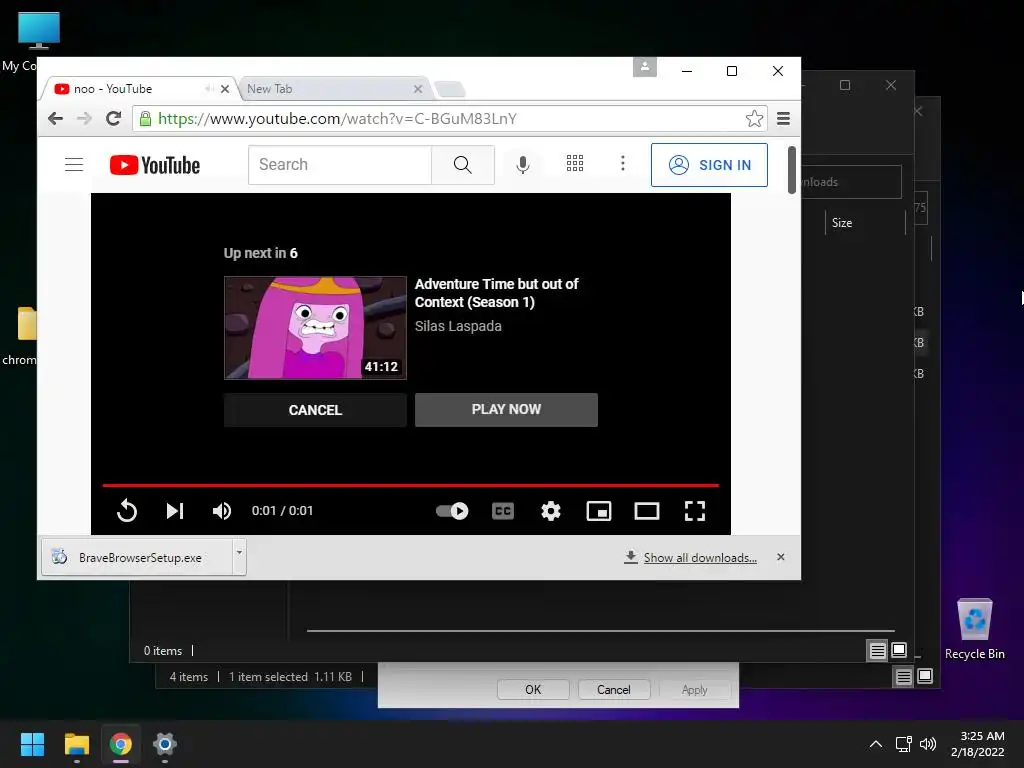The height and width of the screenshot is (768, 1024).
Task: Close the noo - YouTube tab
Action: click(225, 89)
